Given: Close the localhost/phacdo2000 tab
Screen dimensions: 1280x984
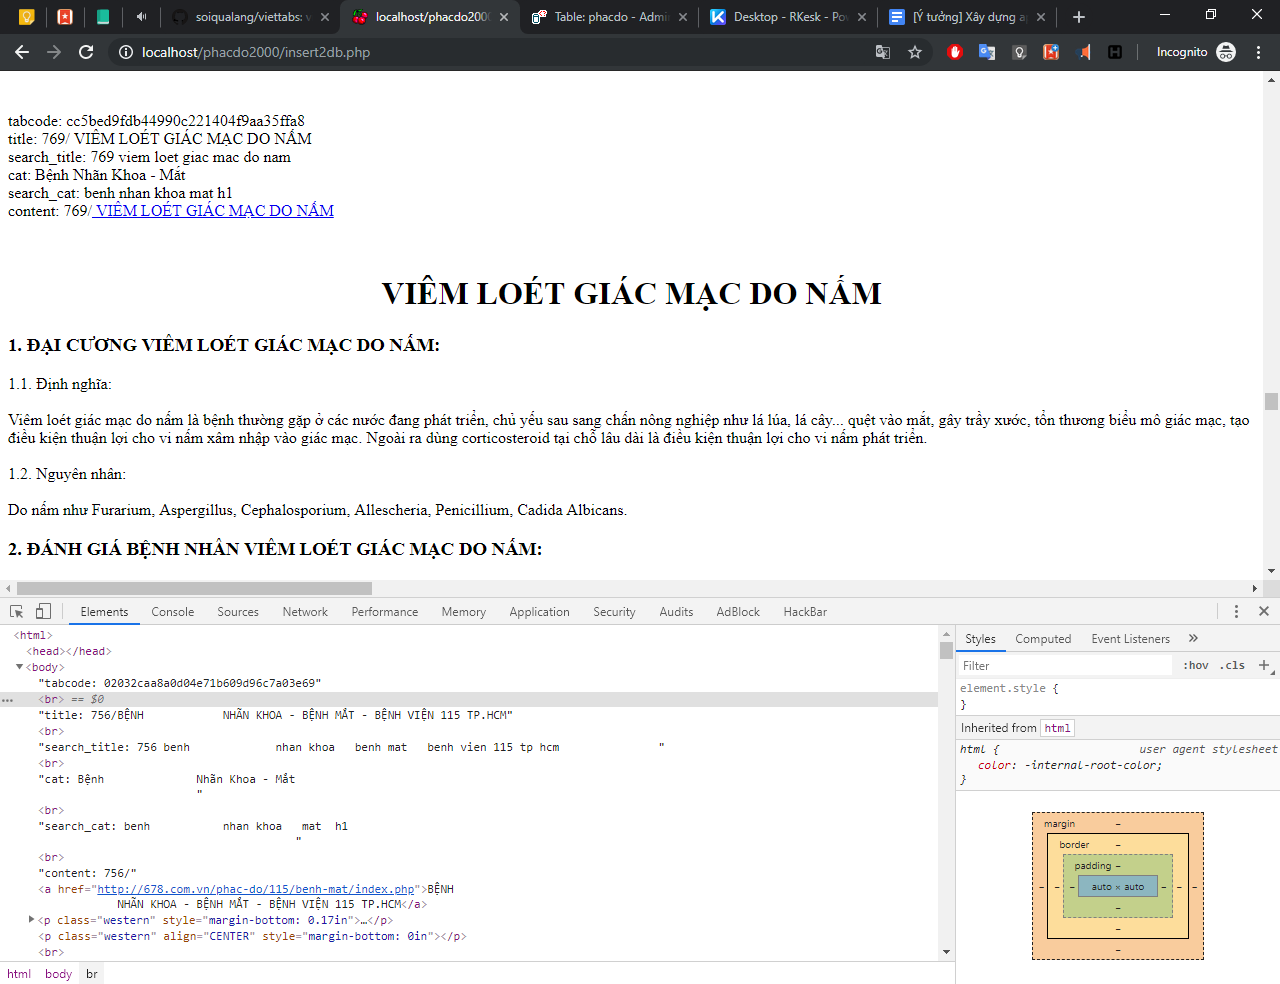Looking at the screenshot, I should pos(504,17).
